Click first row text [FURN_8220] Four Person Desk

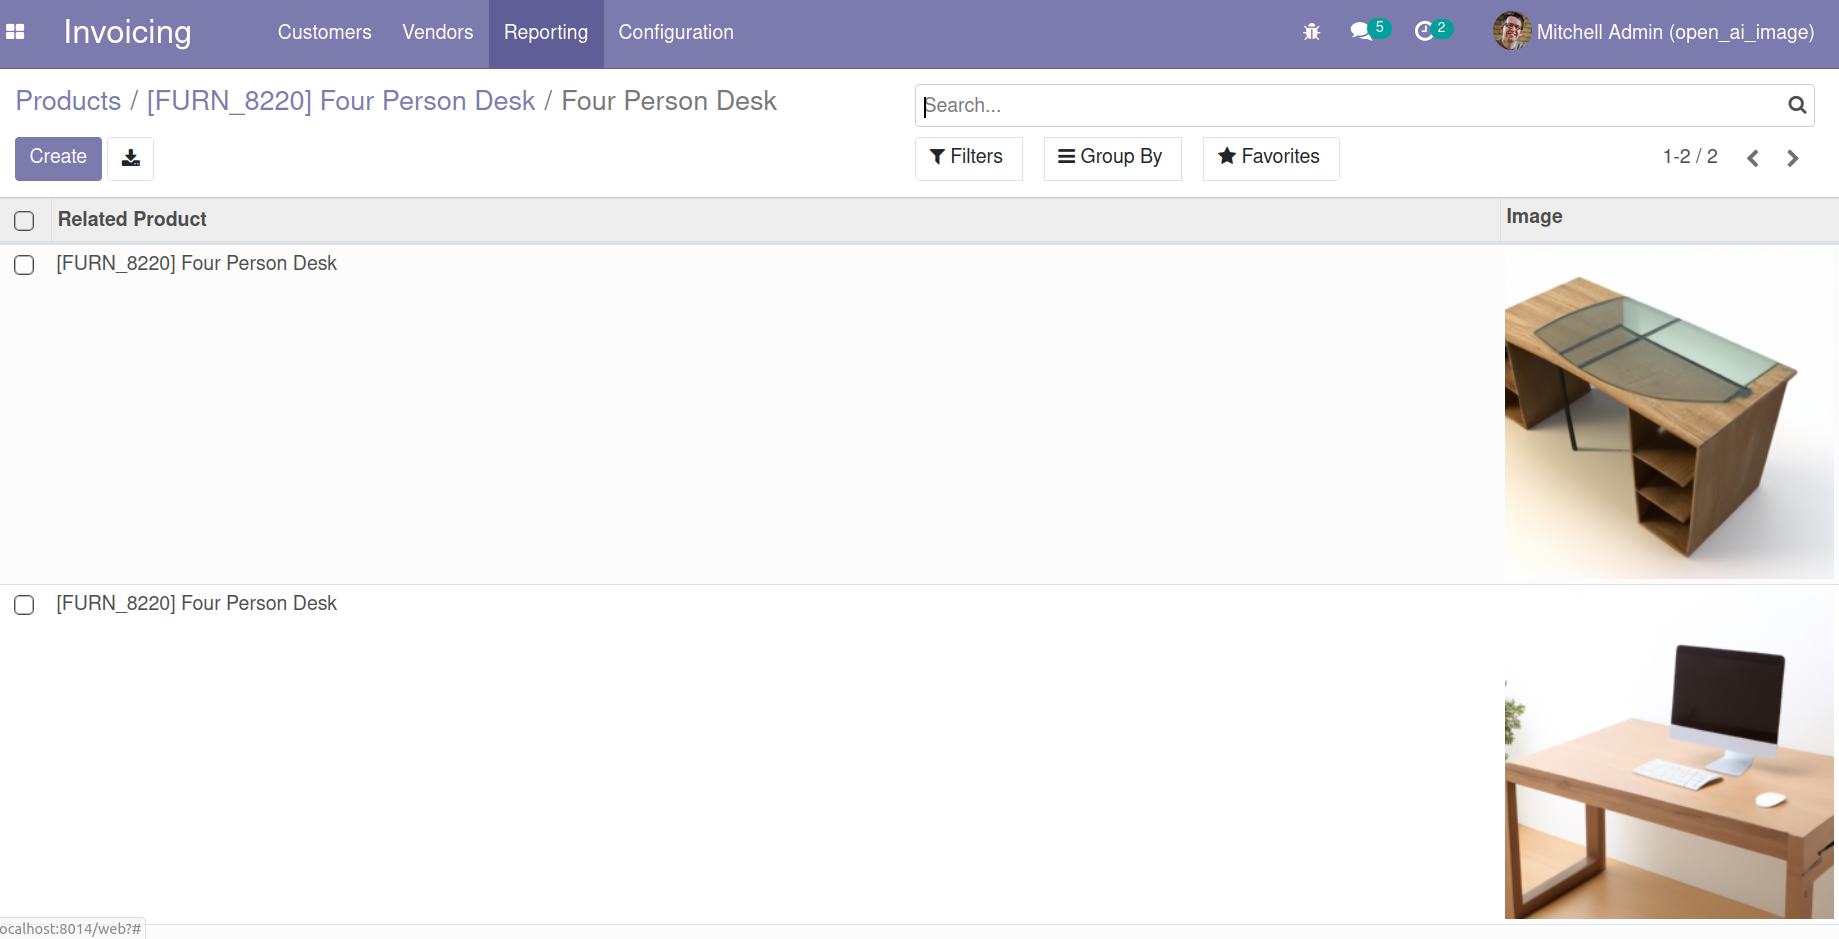coord(197,263)
